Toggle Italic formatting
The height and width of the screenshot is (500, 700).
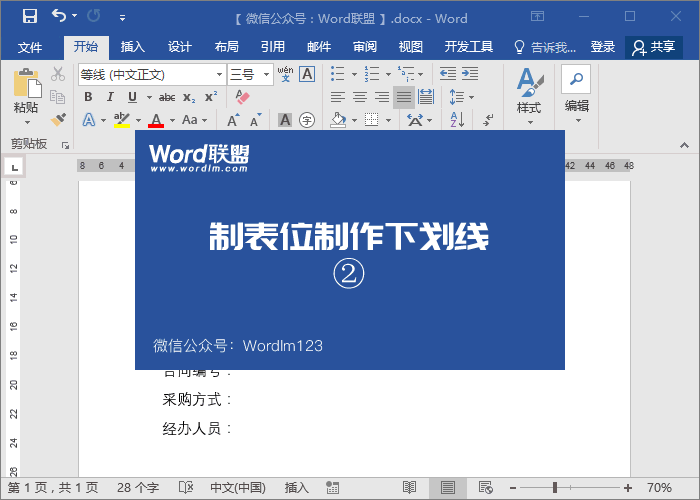point(110,97)
